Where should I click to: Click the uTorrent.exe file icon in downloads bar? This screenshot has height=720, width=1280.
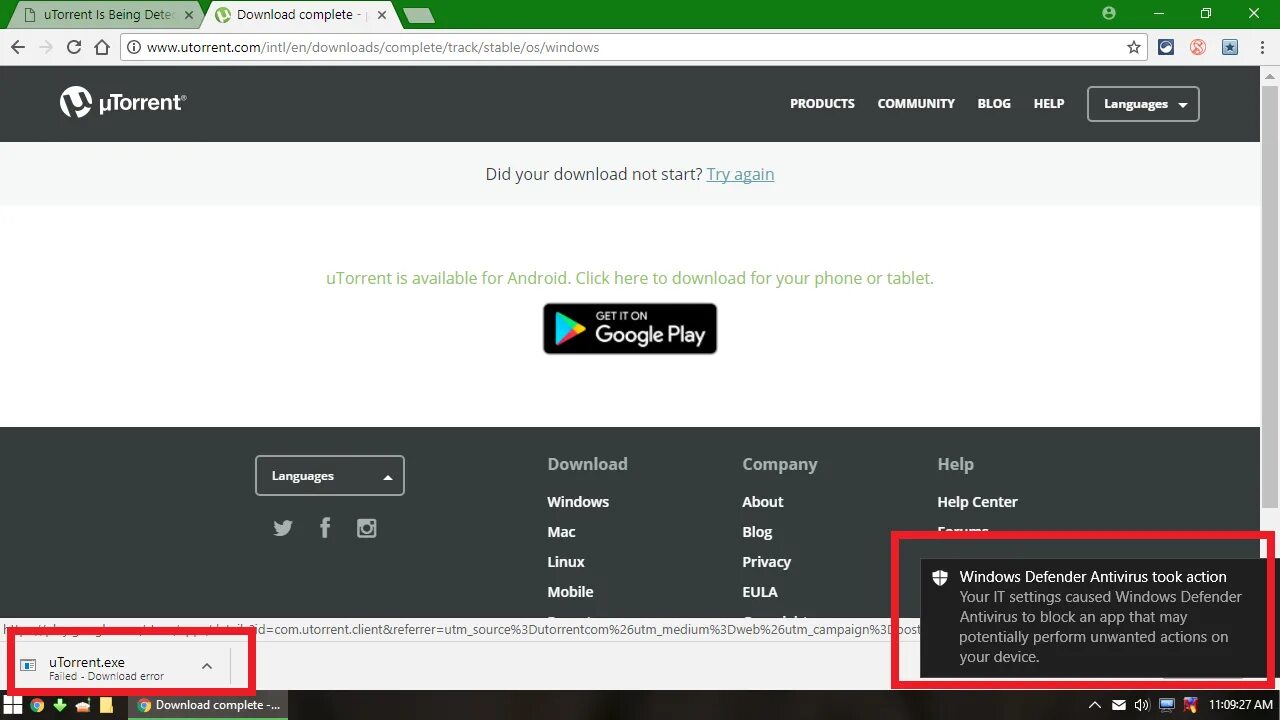(x=28, y=666)
